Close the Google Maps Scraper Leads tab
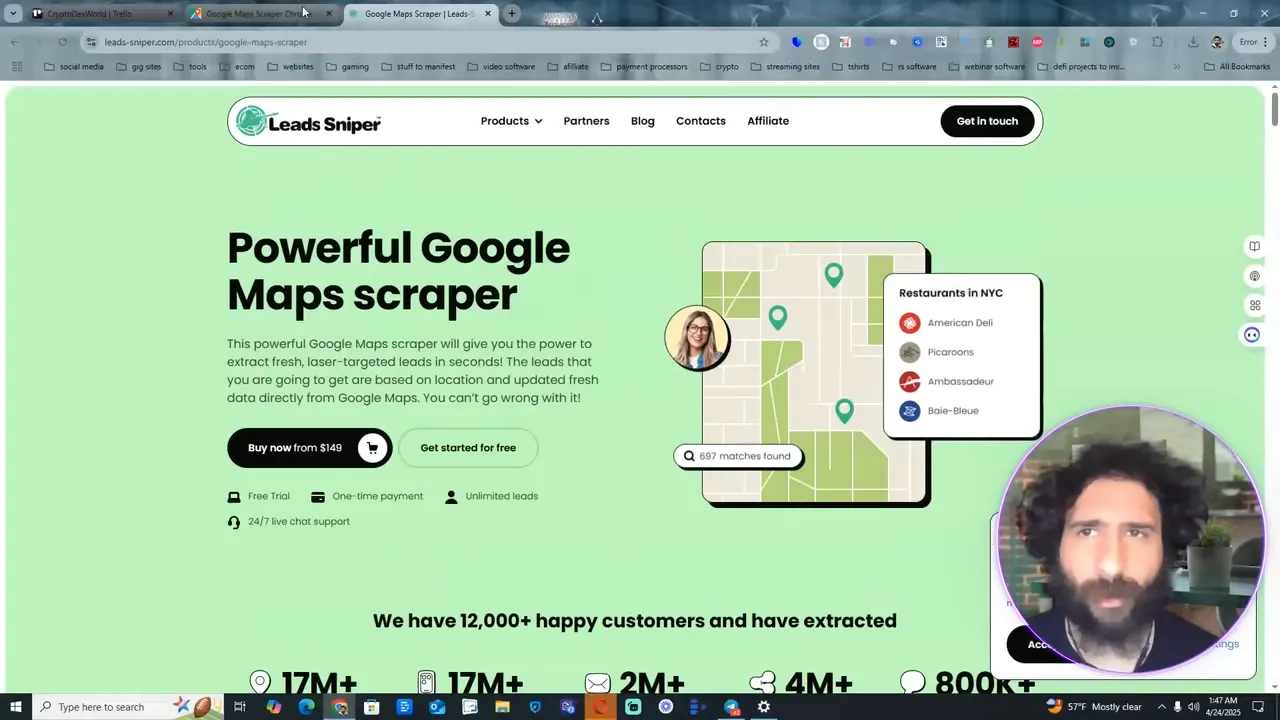1280x720 pixels. click(x=488, y=14)
